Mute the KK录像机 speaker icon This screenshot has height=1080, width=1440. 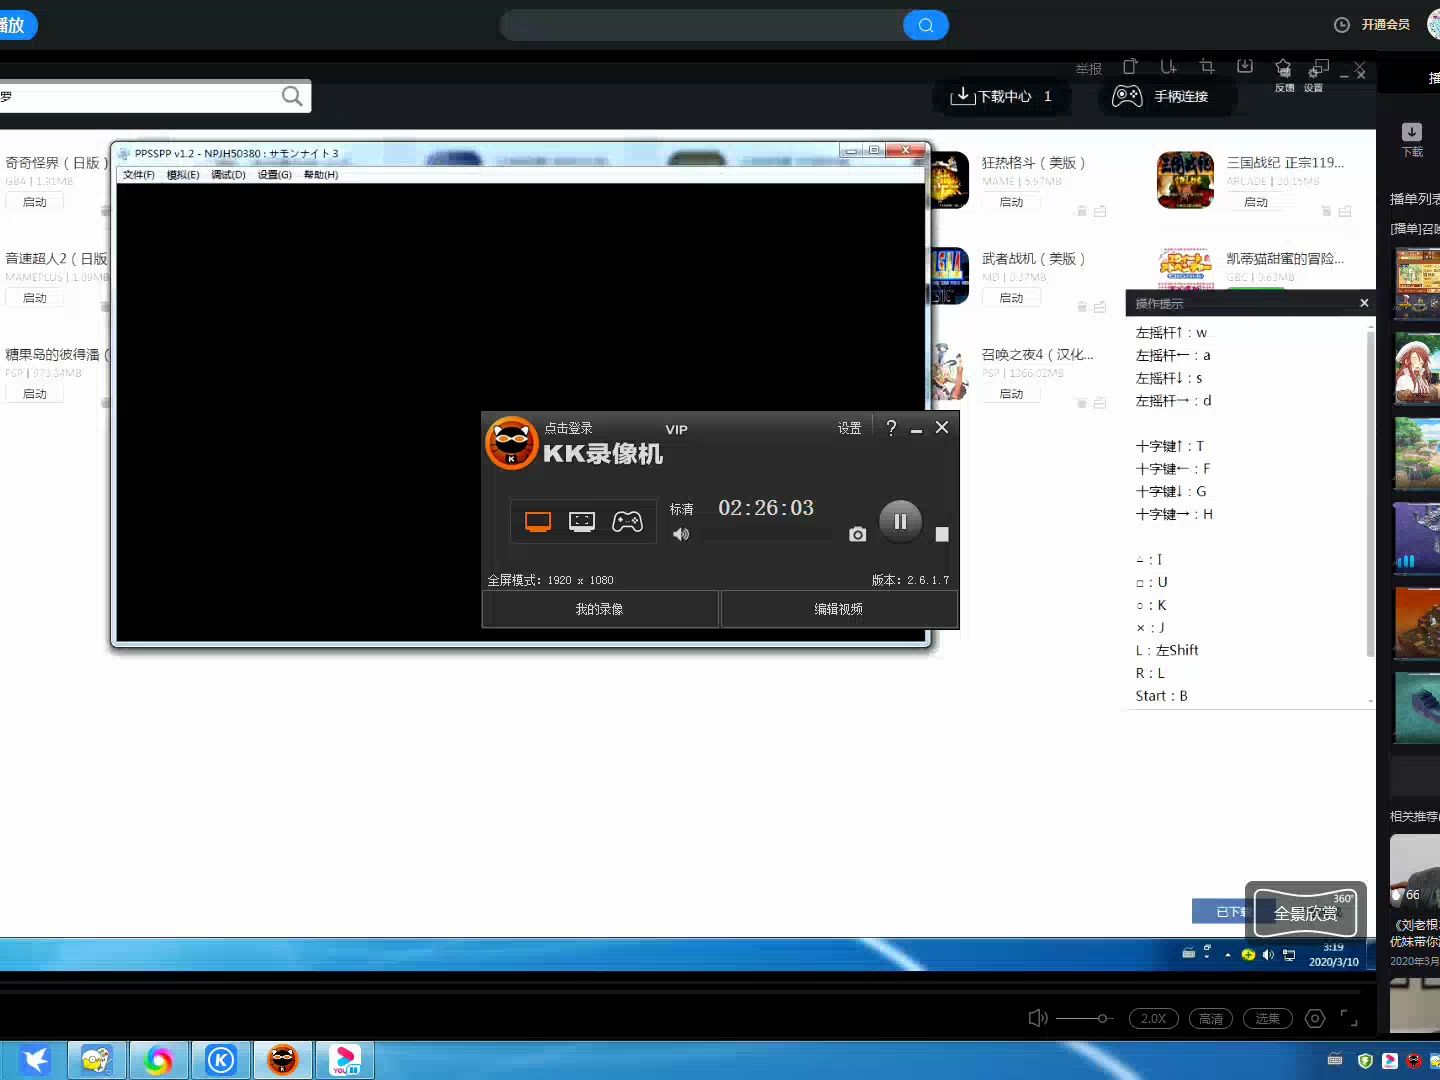[681, 534]
